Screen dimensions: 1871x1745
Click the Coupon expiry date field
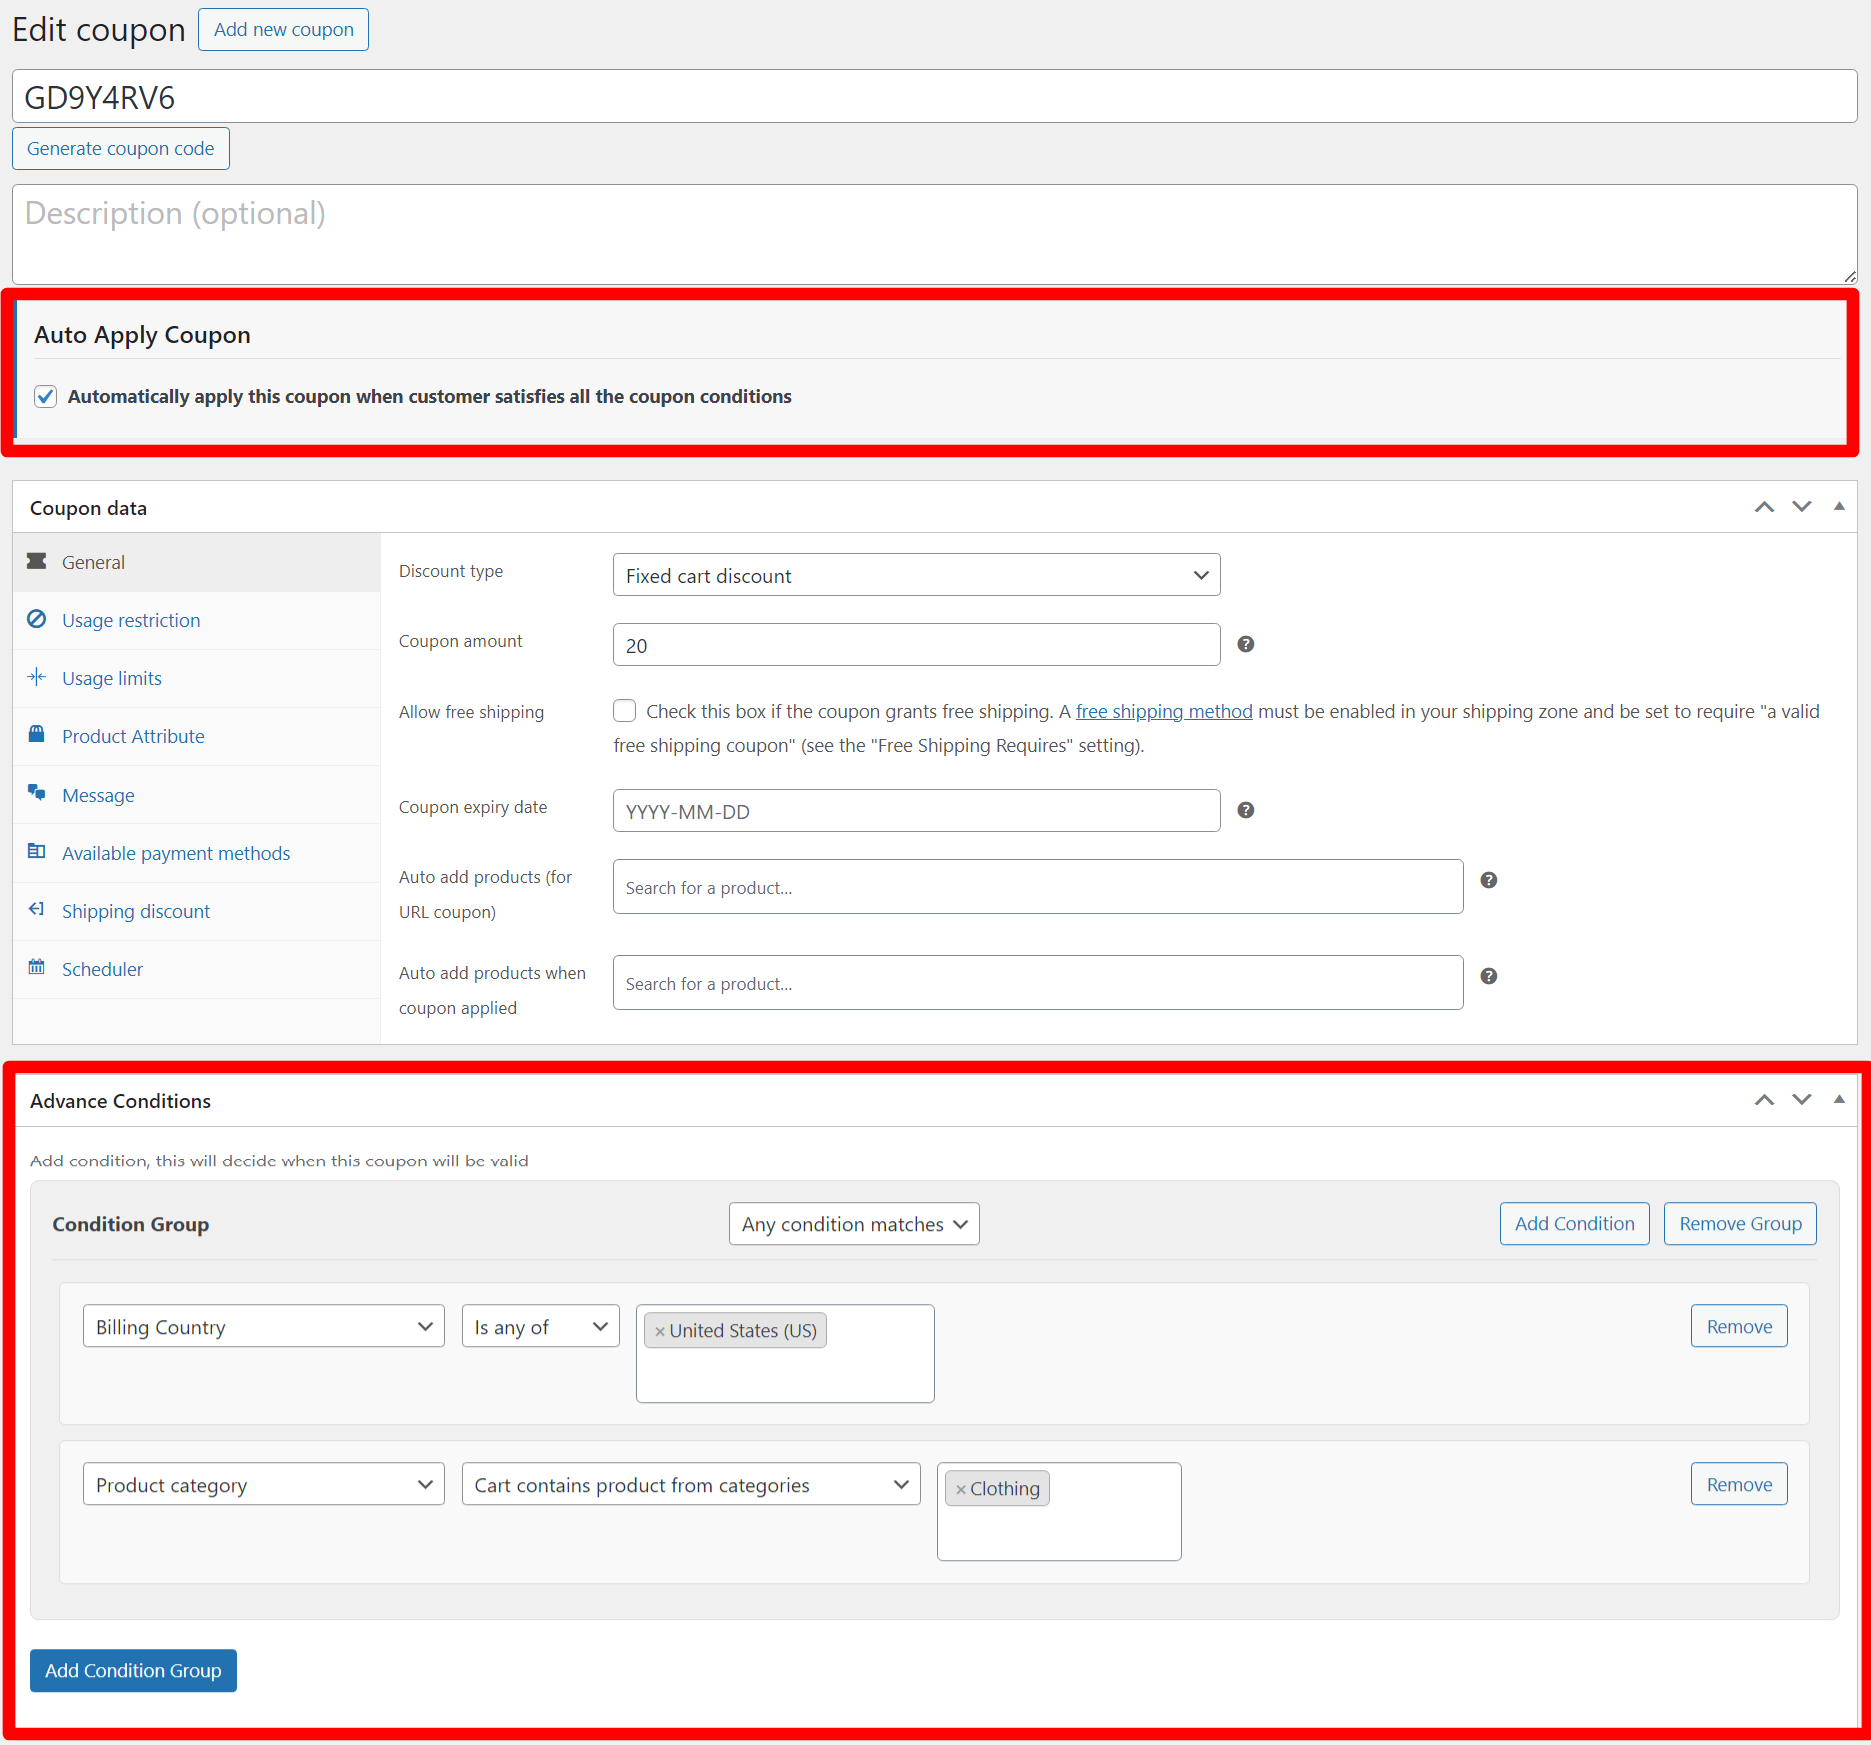916,811
